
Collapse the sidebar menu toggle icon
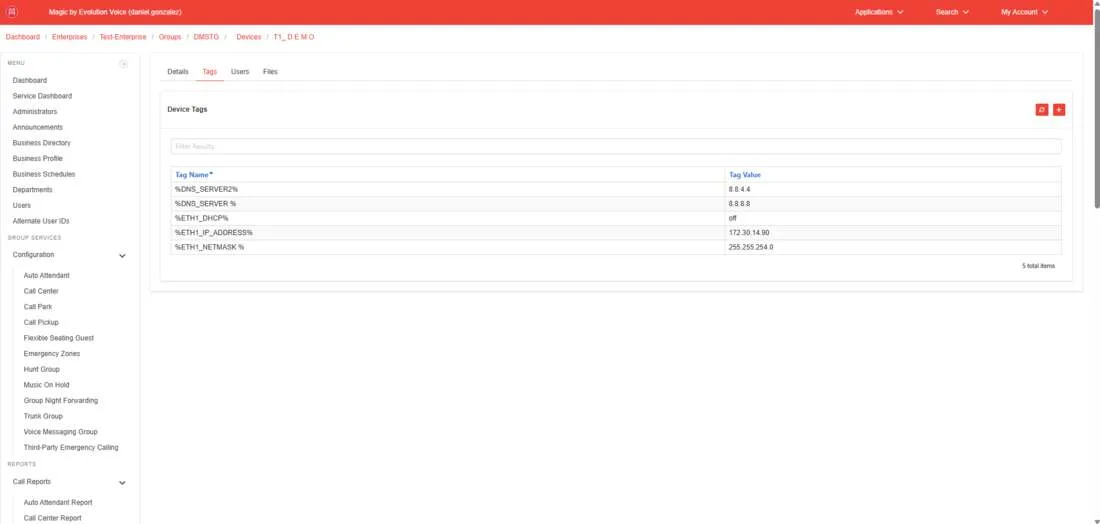click(x=123, y=64)
